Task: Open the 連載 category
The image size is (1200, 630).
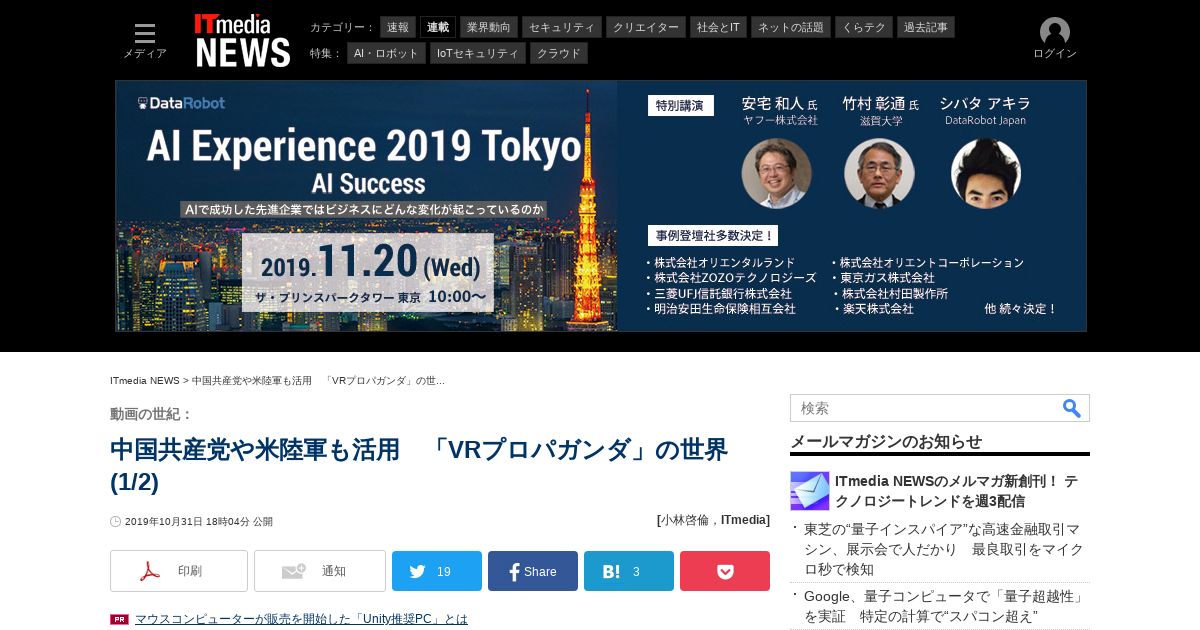Action: pyautogui.click(x=438, y=27)
